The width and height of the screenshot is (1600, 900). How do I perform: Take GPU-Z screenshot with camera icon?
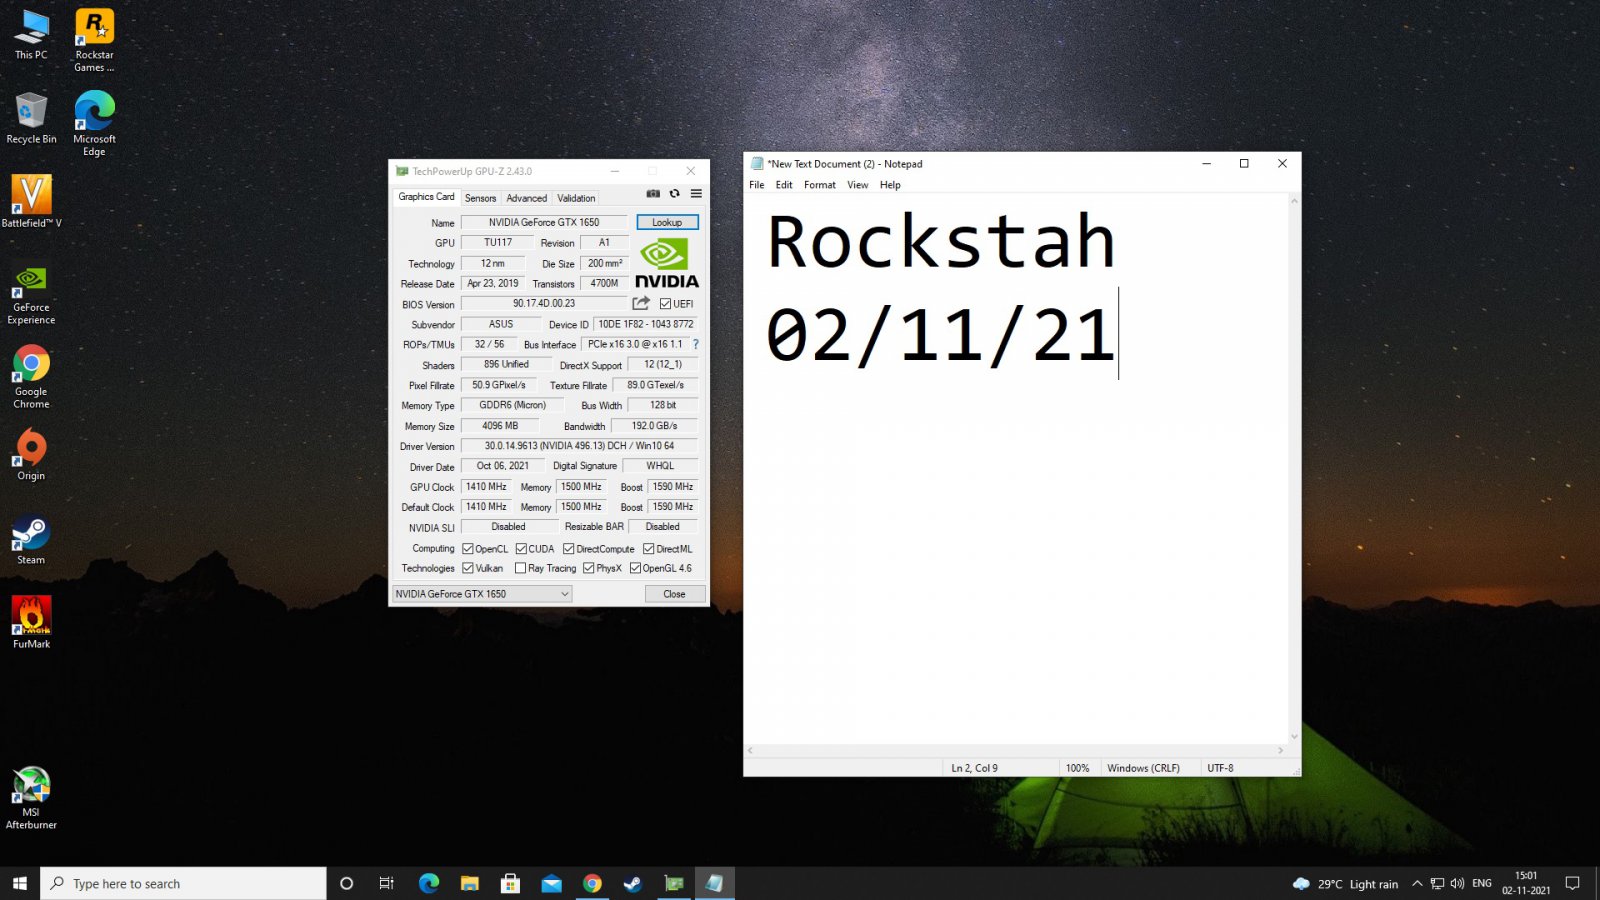point(653,194)
